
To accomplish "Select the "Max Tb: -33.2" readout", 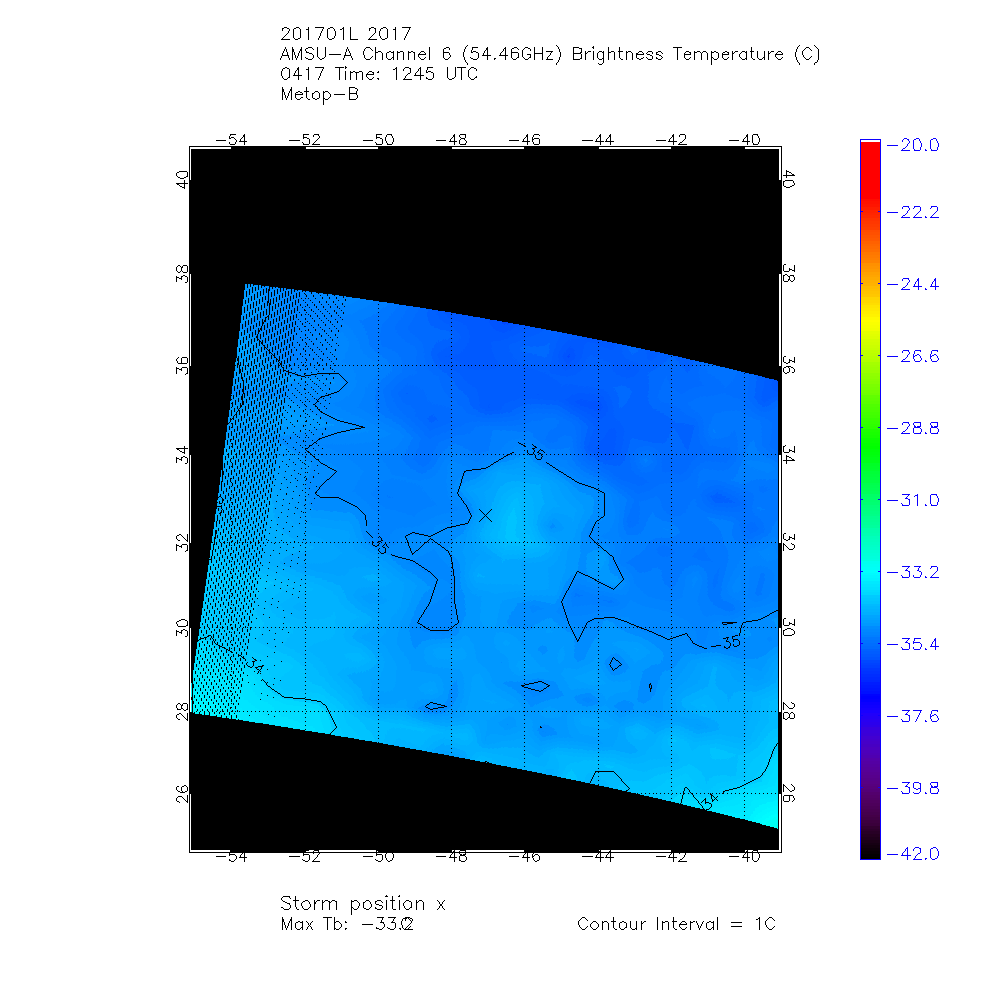I will point(347,924).
